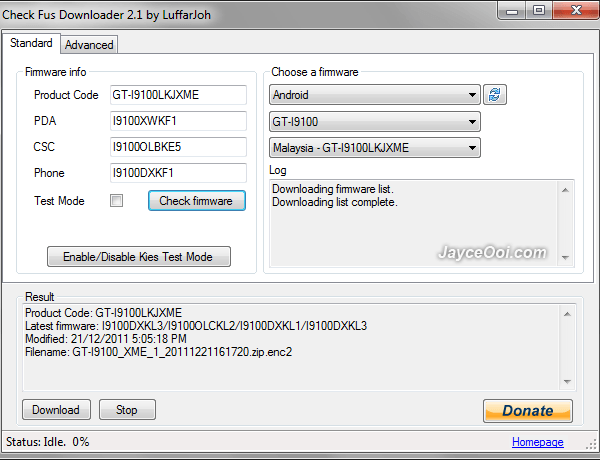Click into the CSC field
The height and width of the screenshot is (460, 600).
pos(178,147)
